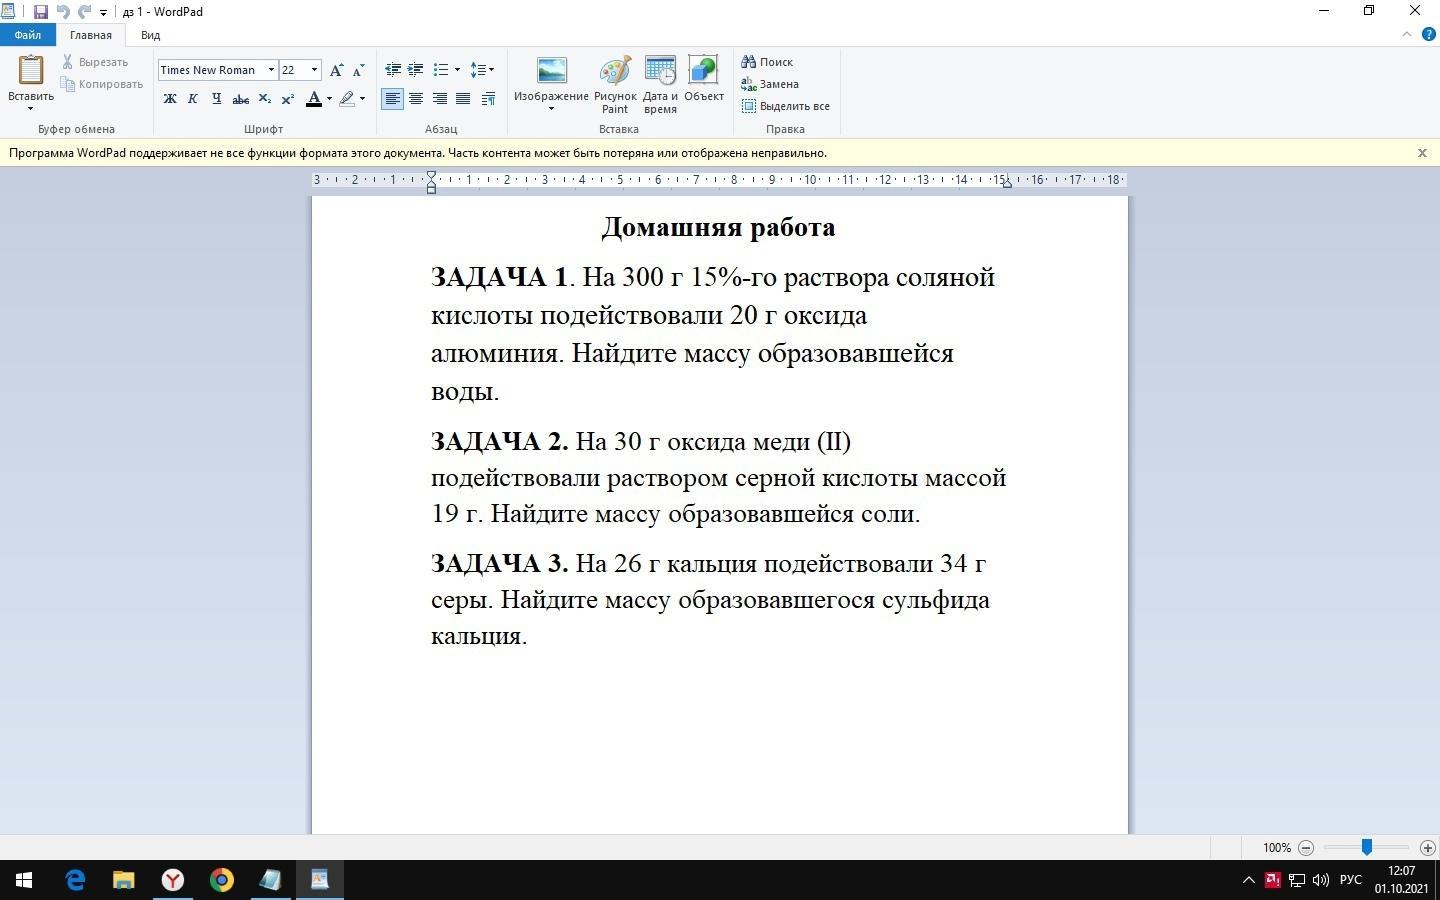The height and width of the screenshot is (900, 1440).
Task: Switch to the Главная tab
Action: (91, 35)
